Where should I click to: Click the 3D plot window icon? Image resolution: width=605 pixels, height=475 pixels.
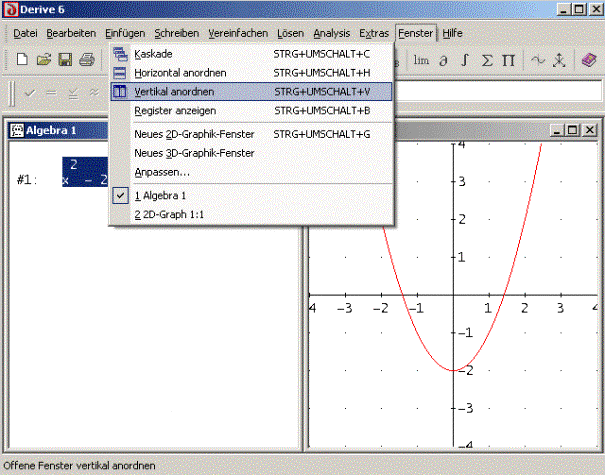[x=559, y=60]
